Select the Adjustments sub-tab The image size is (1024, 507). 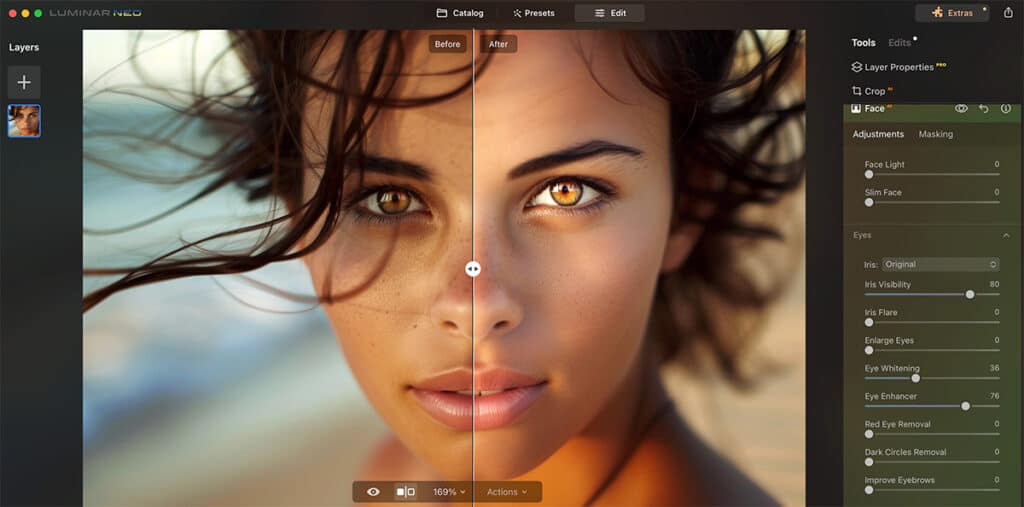[x=878, y=134]
